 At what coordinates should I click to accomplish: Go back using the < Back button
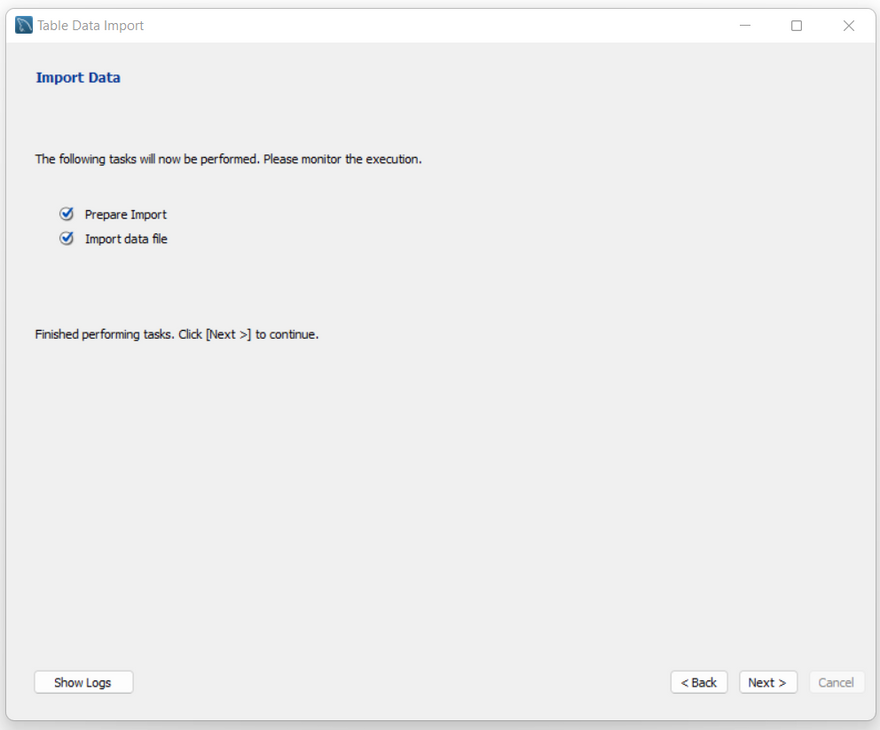click(699, 682)
